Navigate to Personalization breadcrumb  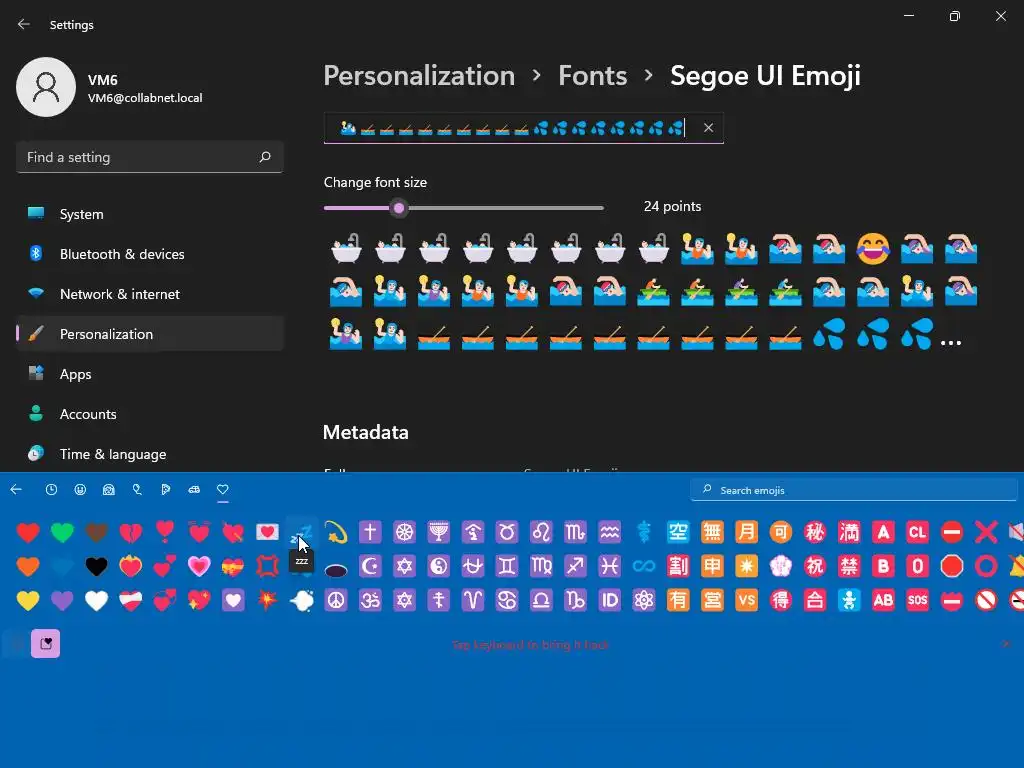click(x=419, y=75)
